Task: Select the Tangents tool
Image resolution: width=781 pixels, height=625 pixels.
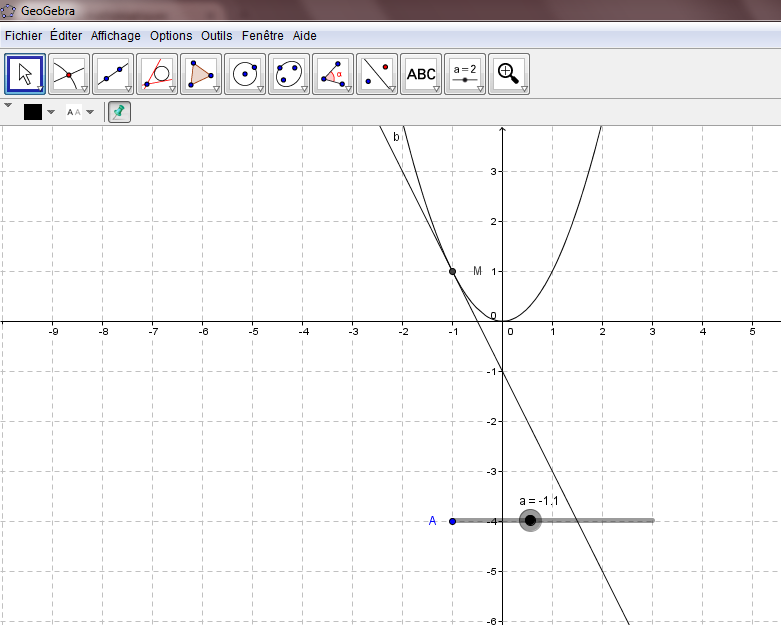Action: coord(157,73)
